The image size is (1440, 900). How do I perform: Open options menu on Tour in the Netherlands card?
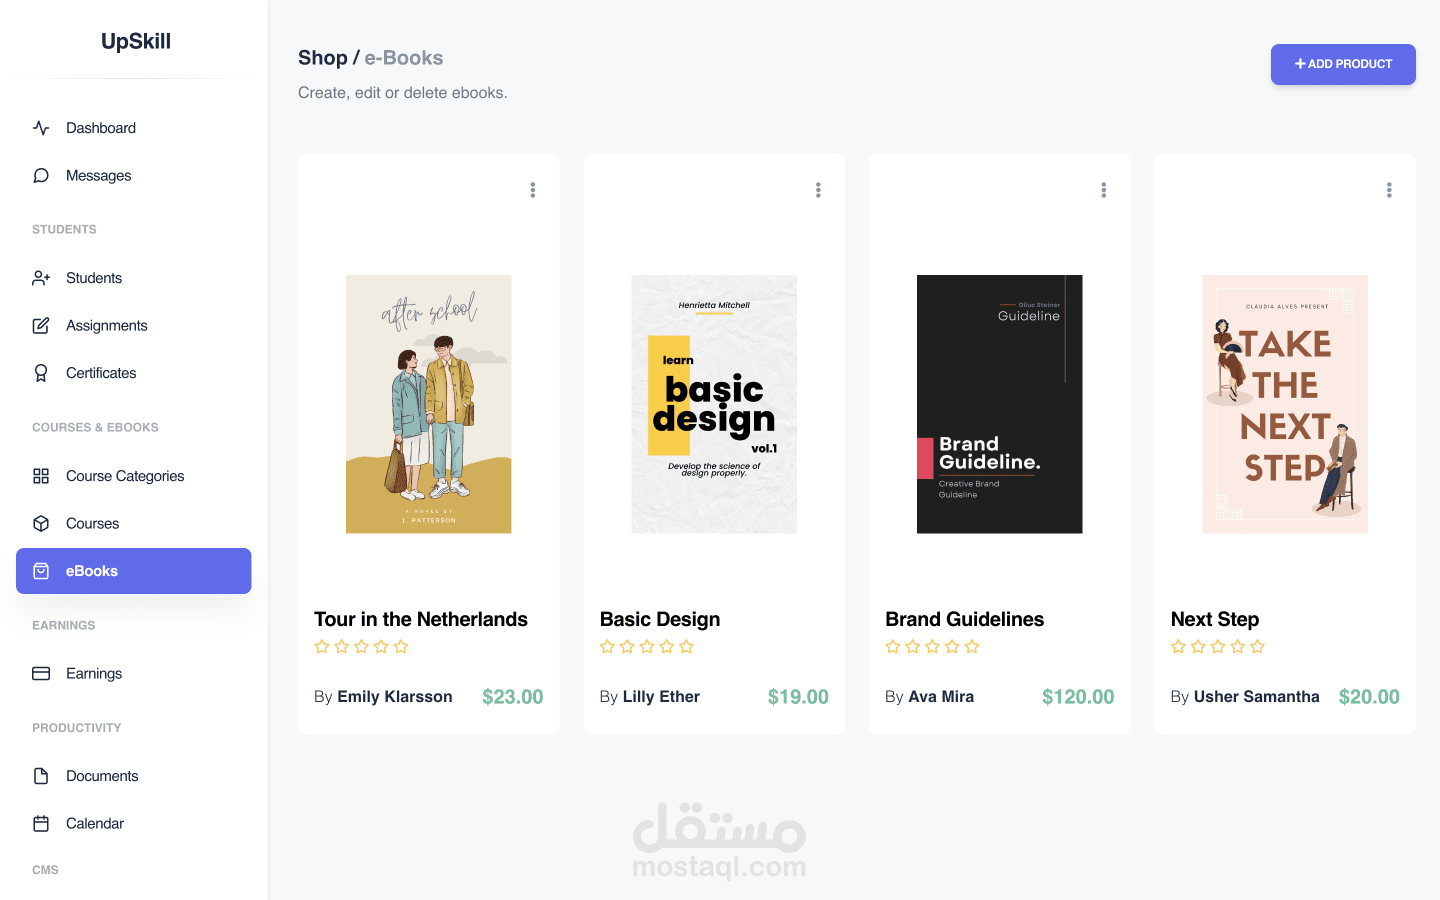(x=533, y=190)
